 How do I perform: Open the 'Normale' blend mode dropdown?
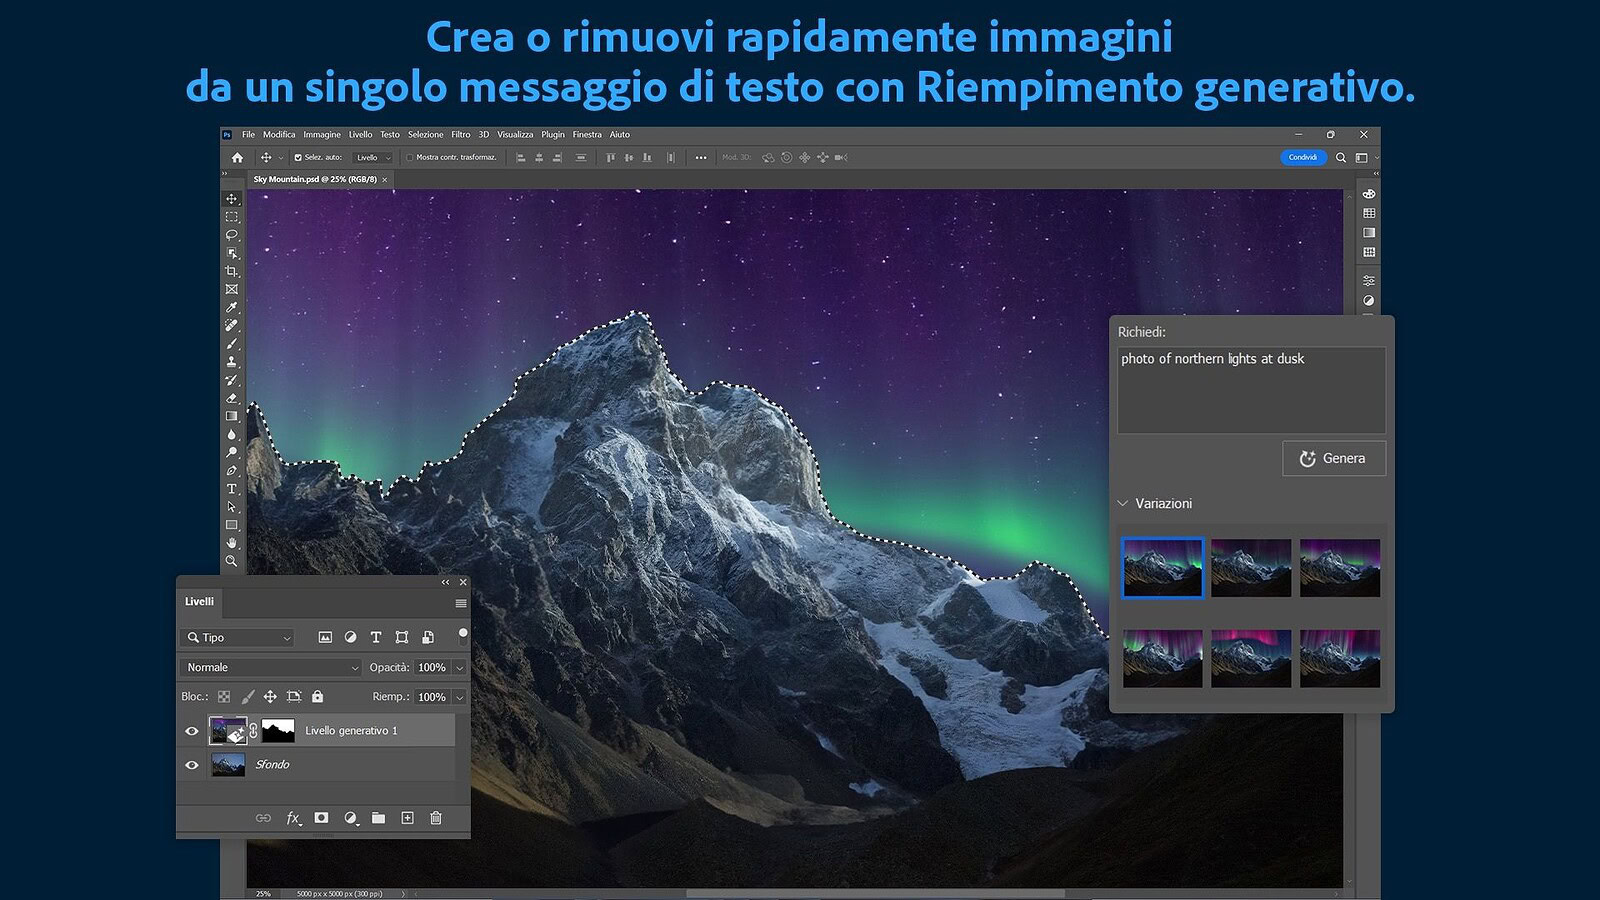(271, 667)
